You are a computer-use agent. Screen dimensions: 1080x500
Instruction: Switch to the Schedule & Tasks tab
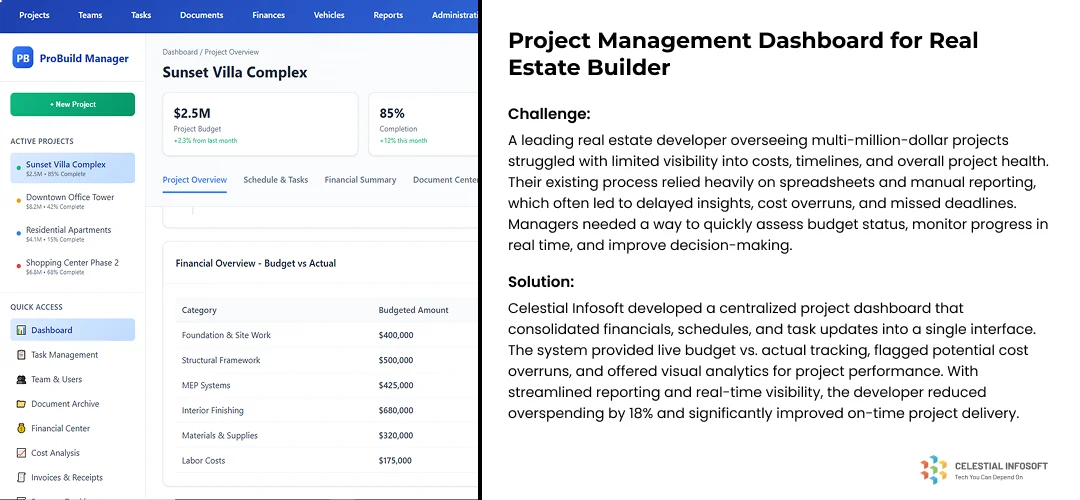pos(276,180)
